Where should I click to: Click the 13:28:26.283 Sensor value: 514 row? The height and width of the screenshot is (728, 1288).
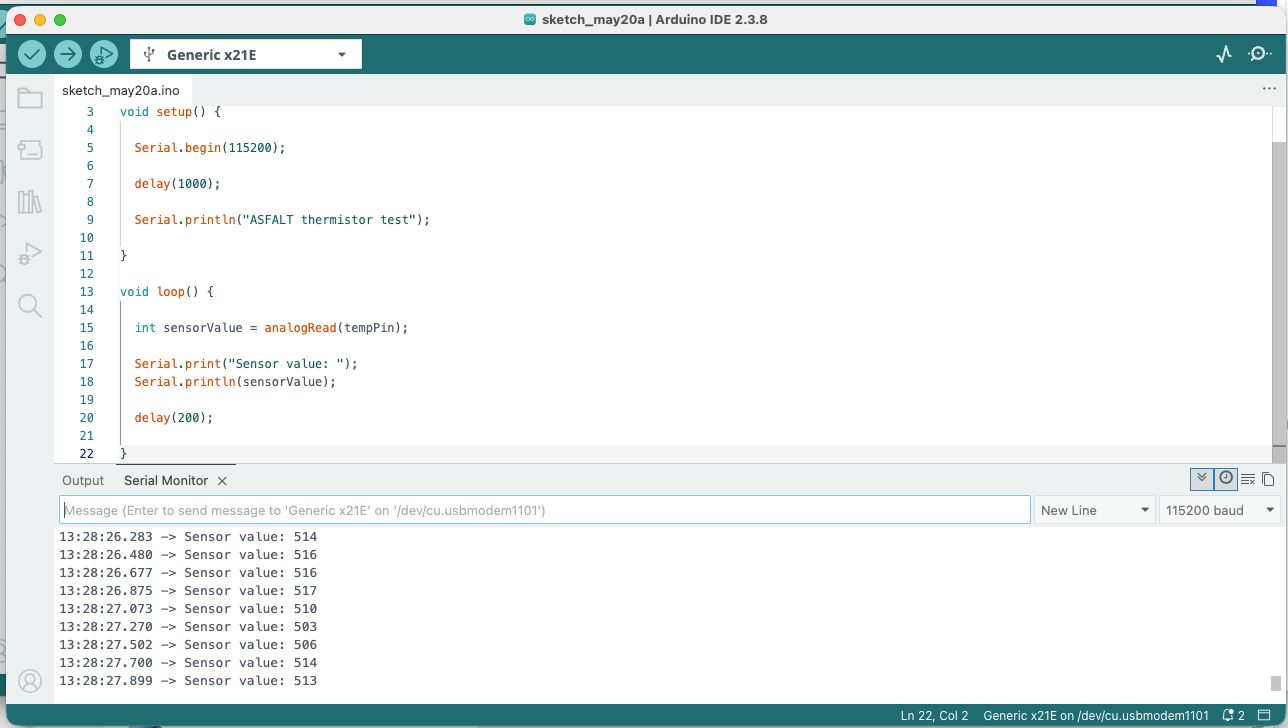tap(188, 537)
